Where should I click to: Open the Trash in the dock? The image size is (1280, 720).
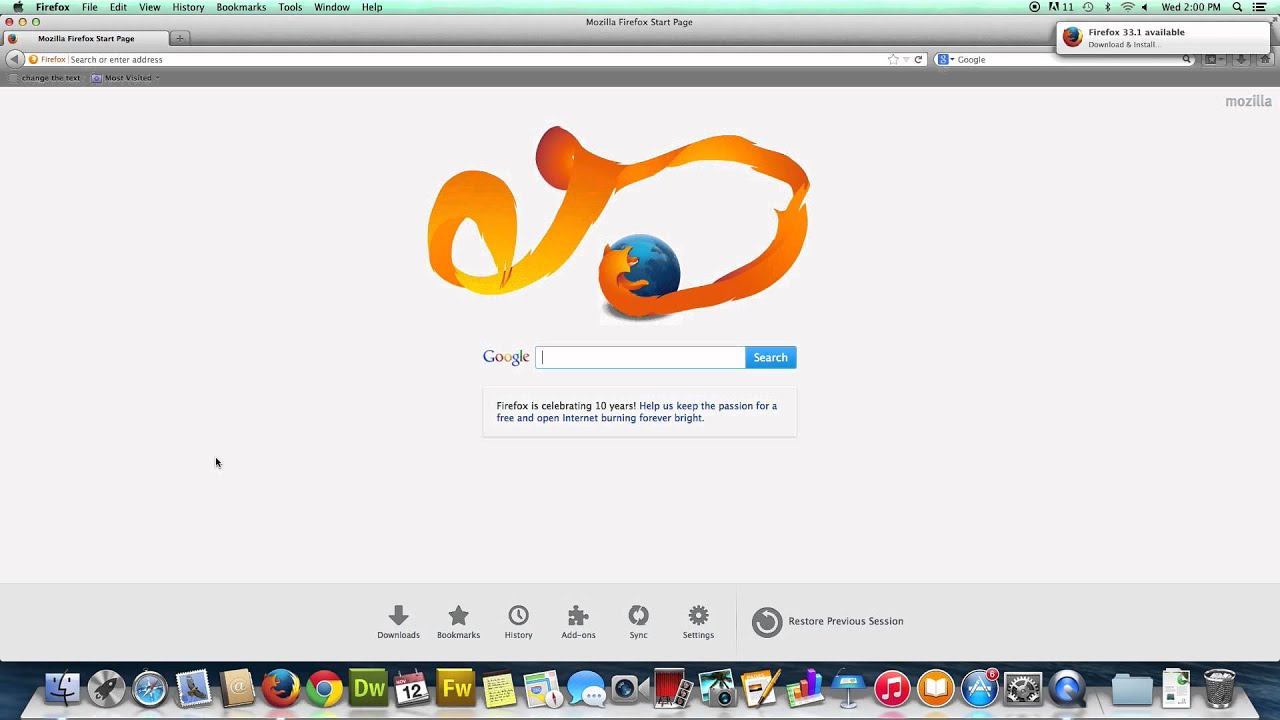1219,688
